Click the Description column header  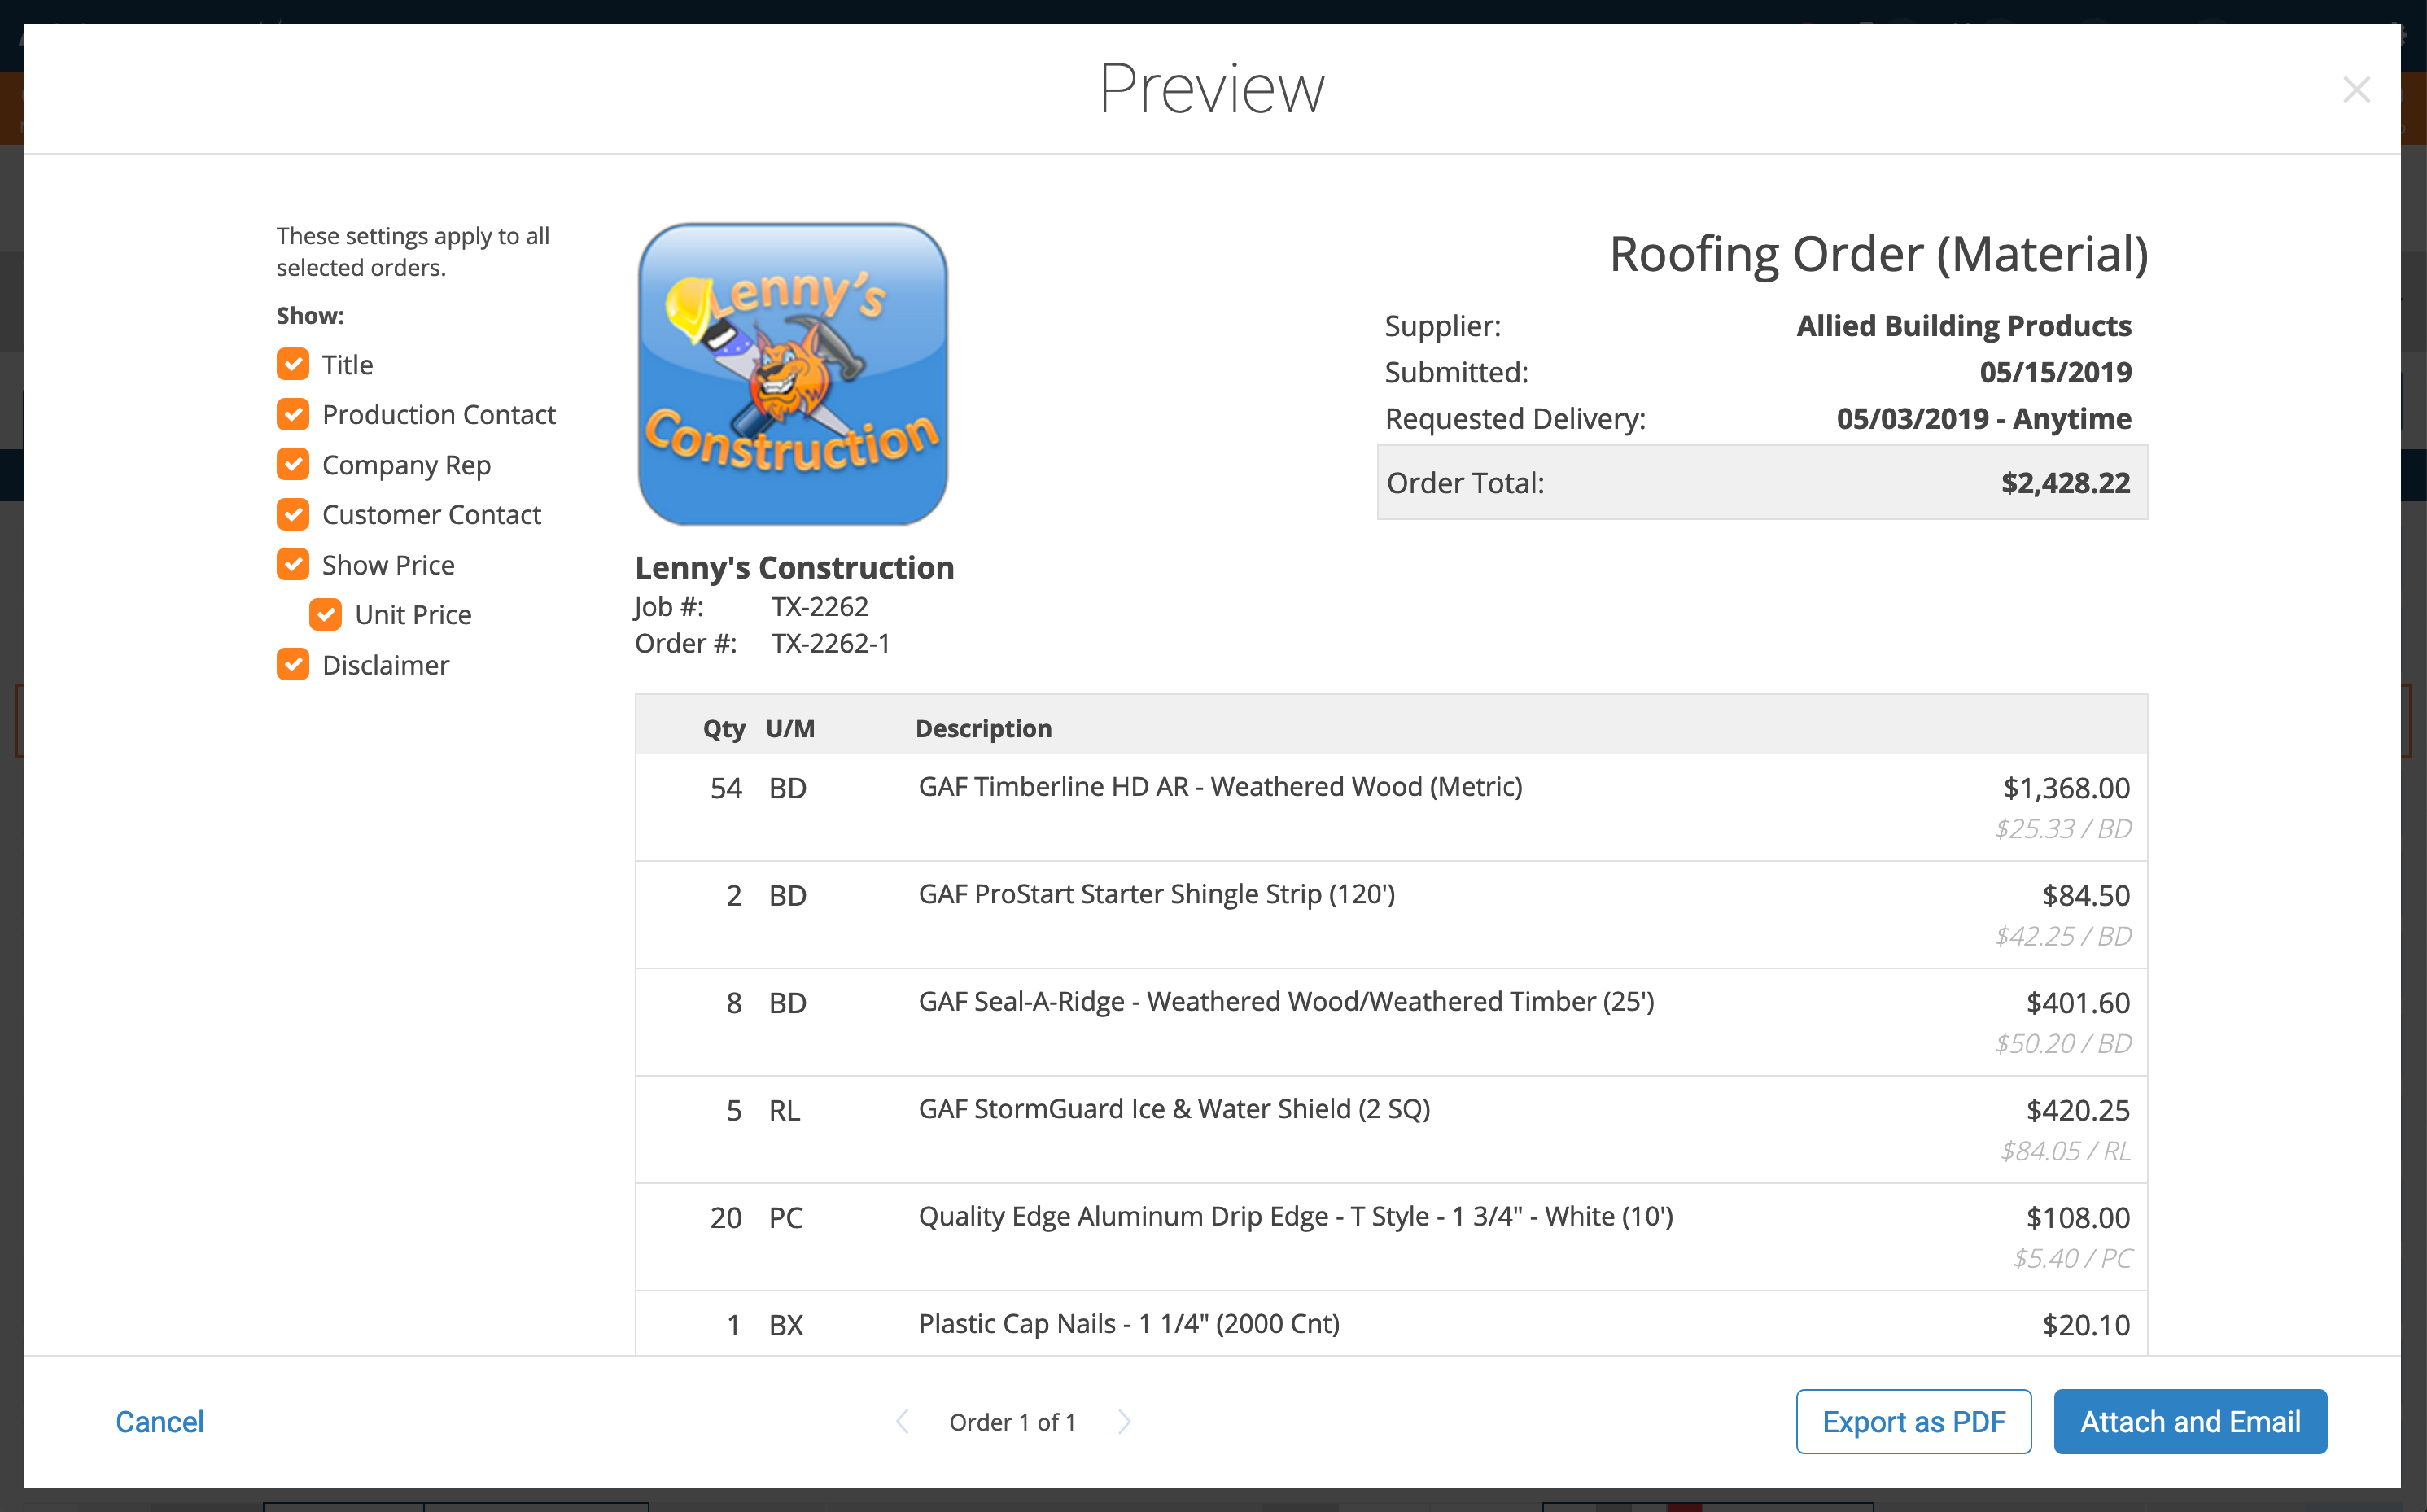(x=983, y=728)
